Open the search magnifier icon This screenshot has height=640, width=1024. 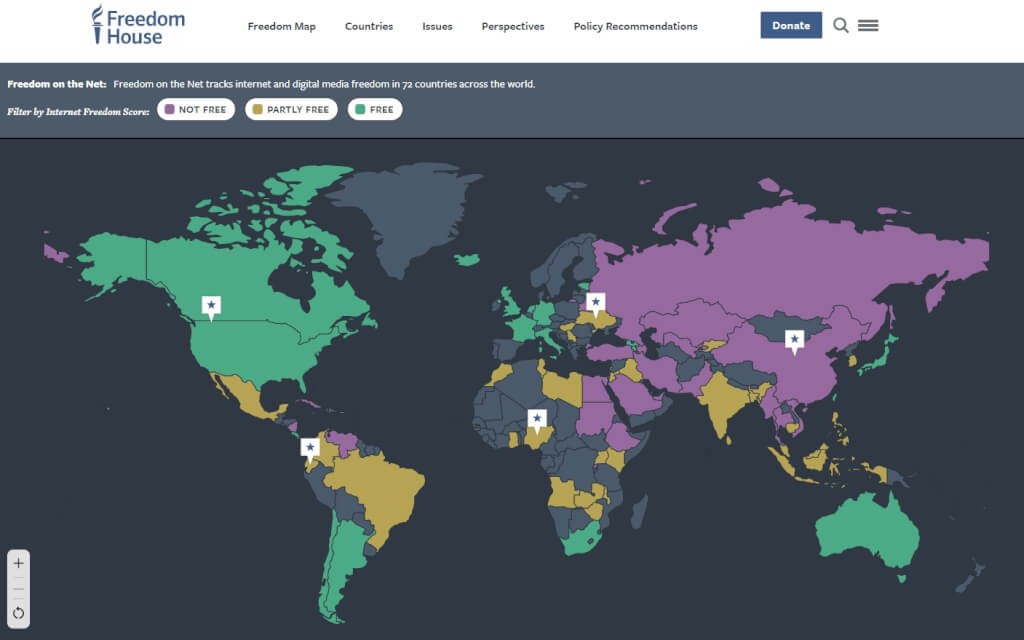841,26
